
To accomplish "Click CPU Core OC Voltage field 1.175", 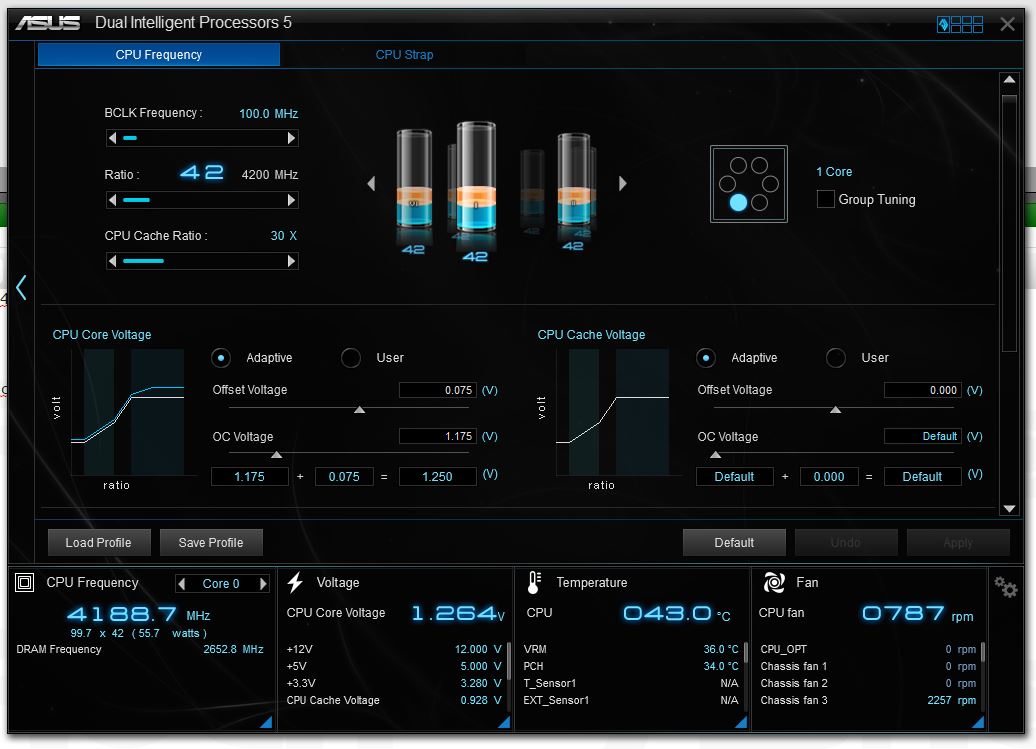I will (x=437, y=436).
